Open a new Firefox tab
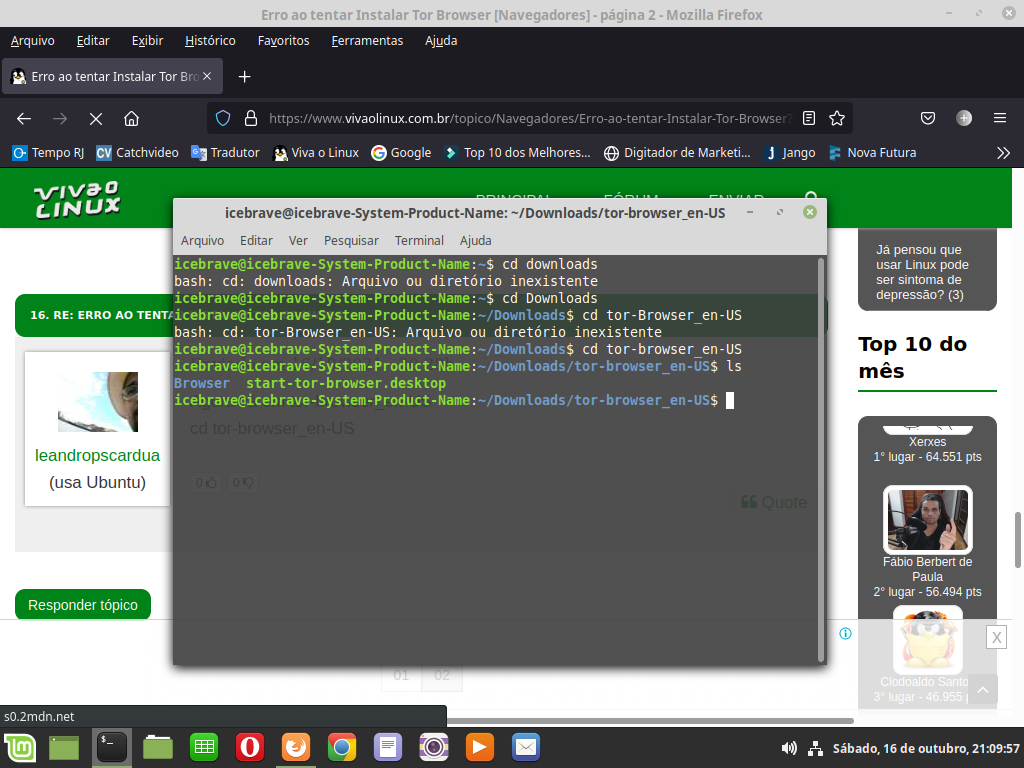Image resolution: width=1024 pixels, height=768 pixels. click(x=244, y=76)
